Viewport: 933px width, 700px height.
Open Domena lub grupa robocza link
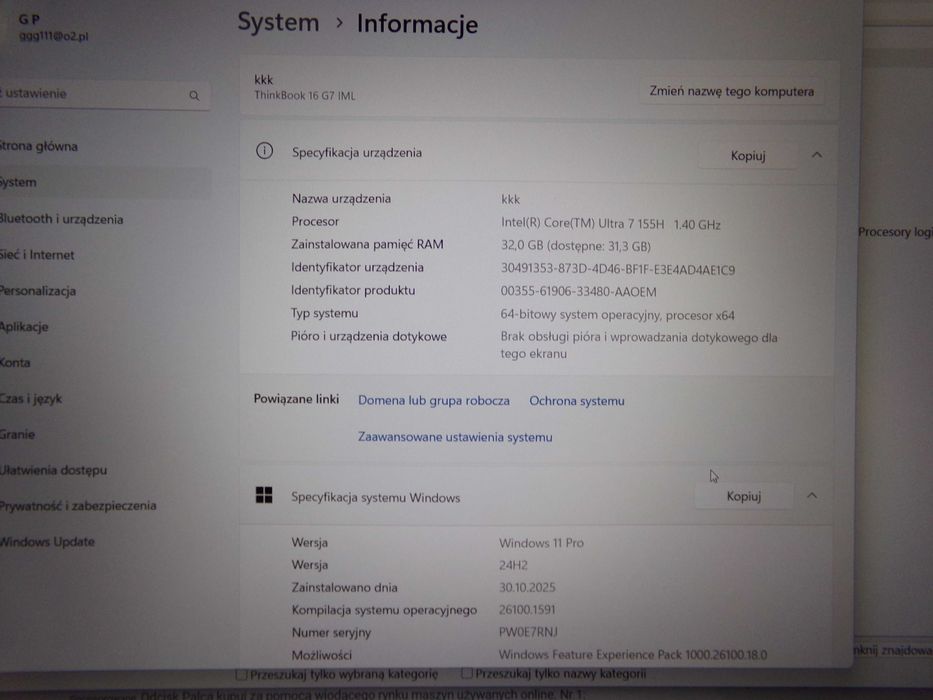point(434,401)
